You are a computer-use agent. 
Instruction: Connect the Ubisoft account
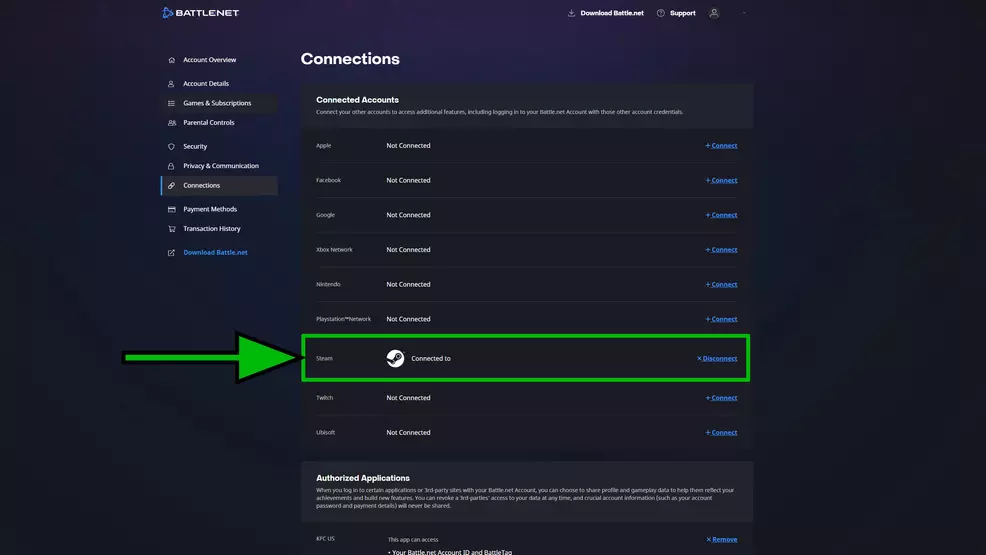click(721, 432)
